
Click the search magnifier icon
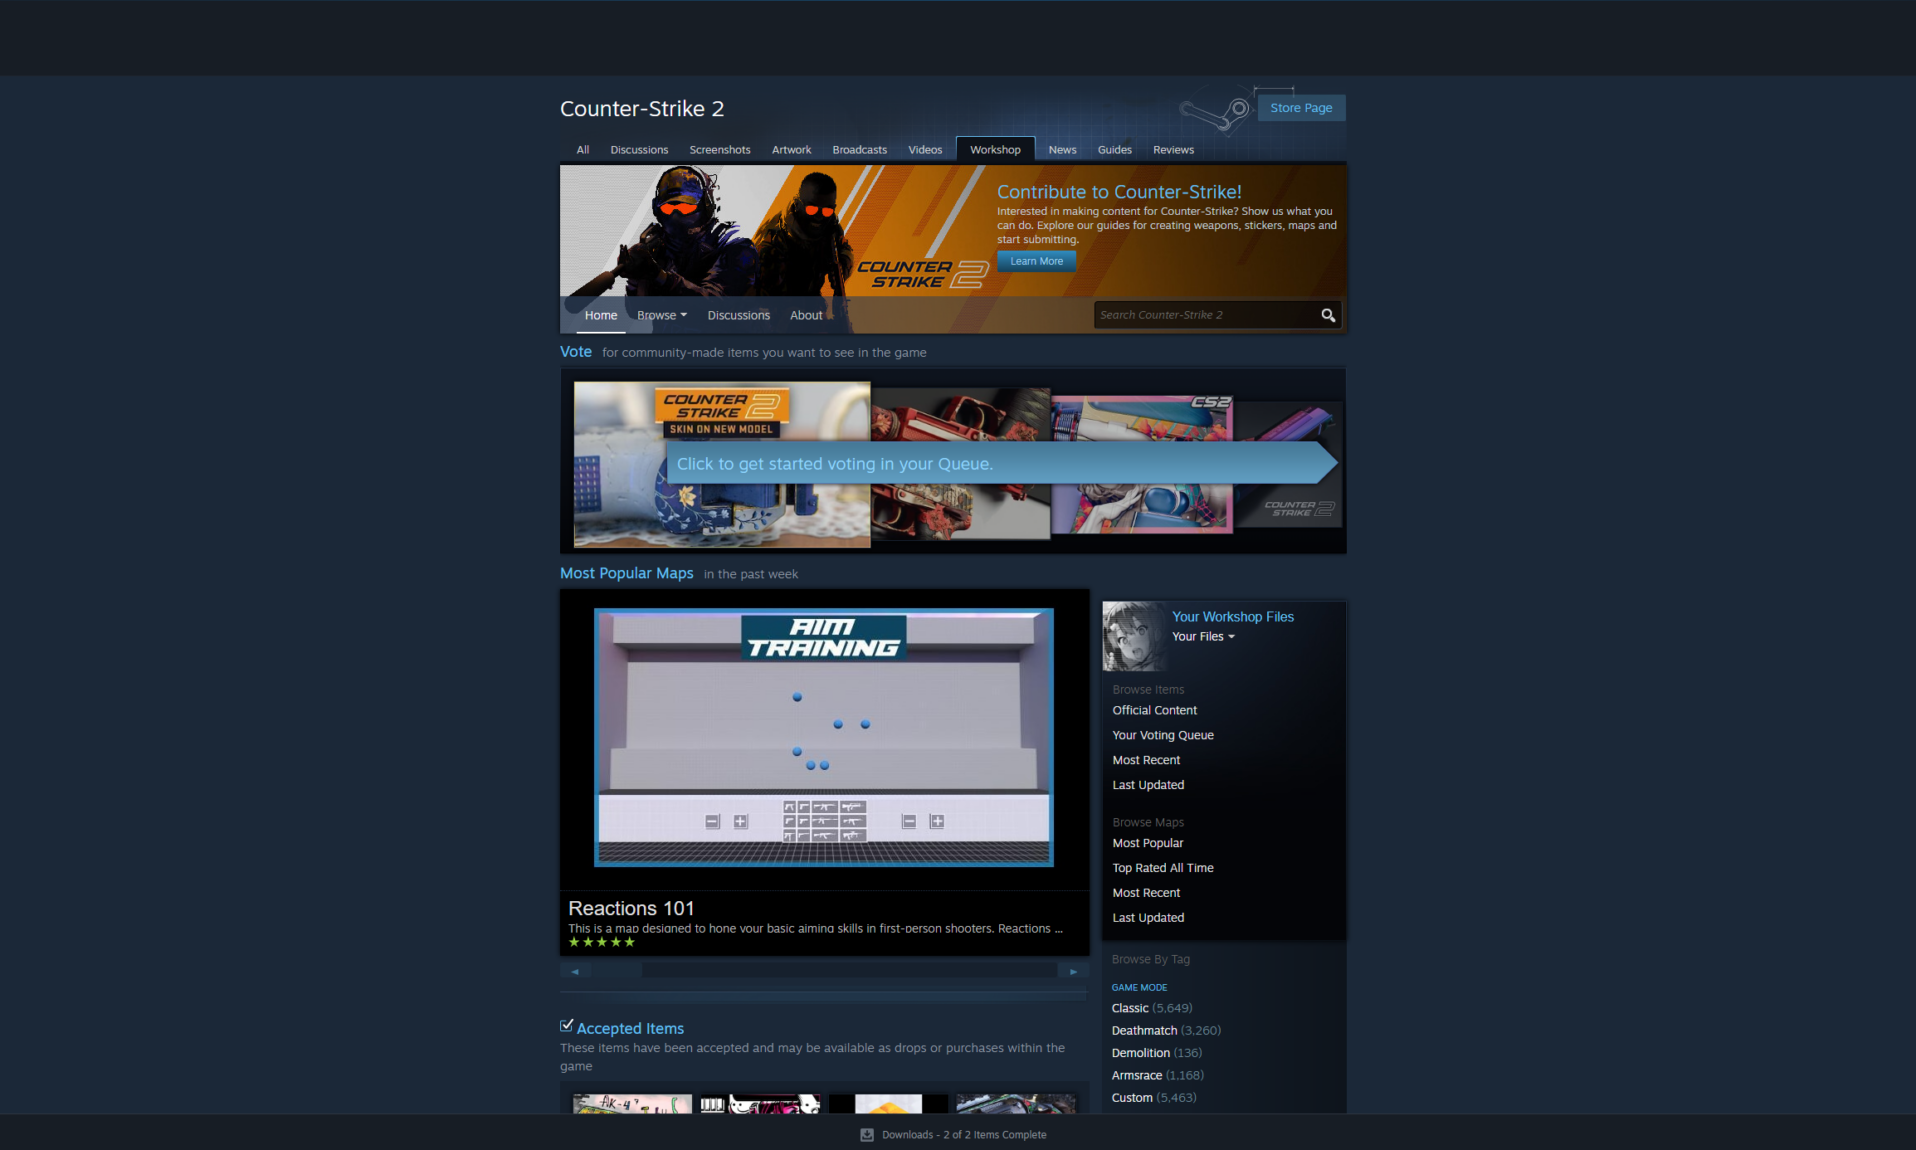tap(1327, 315)
